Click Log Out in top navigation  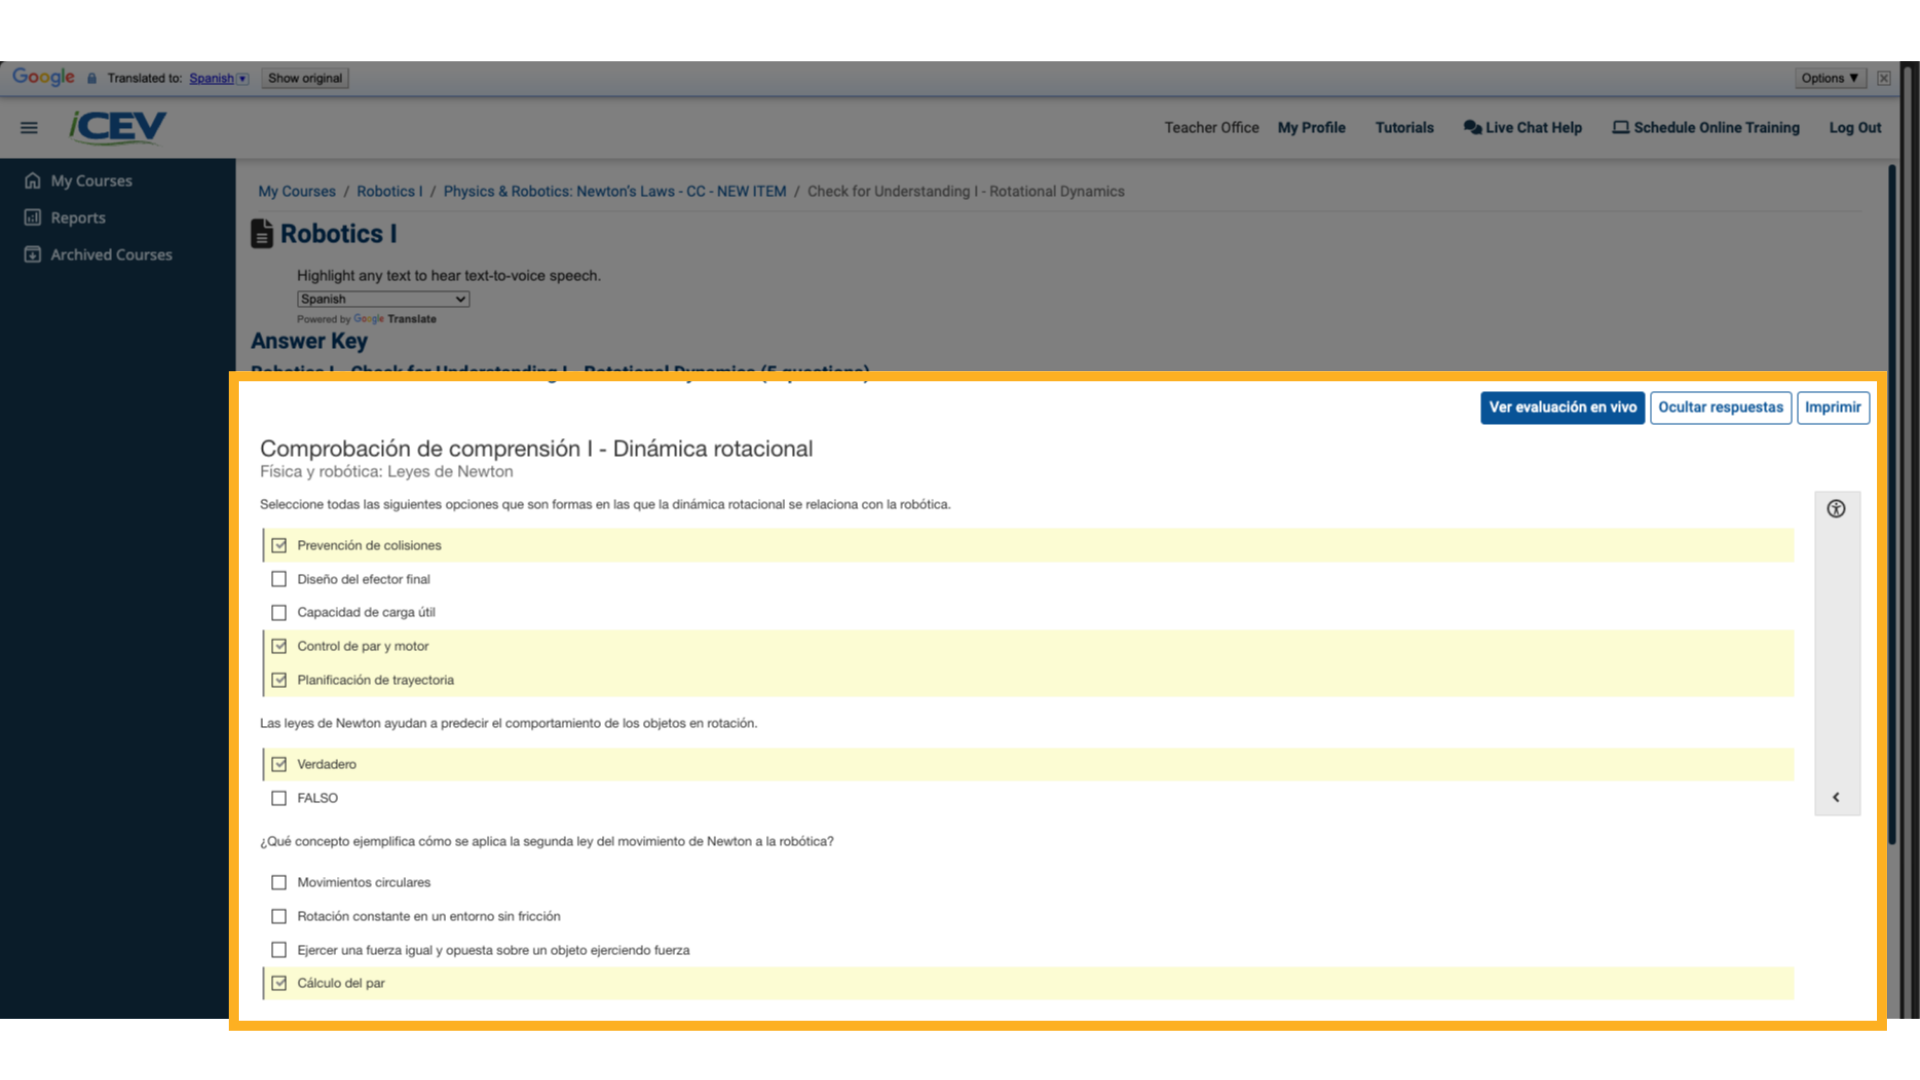tap(1855, 128)
